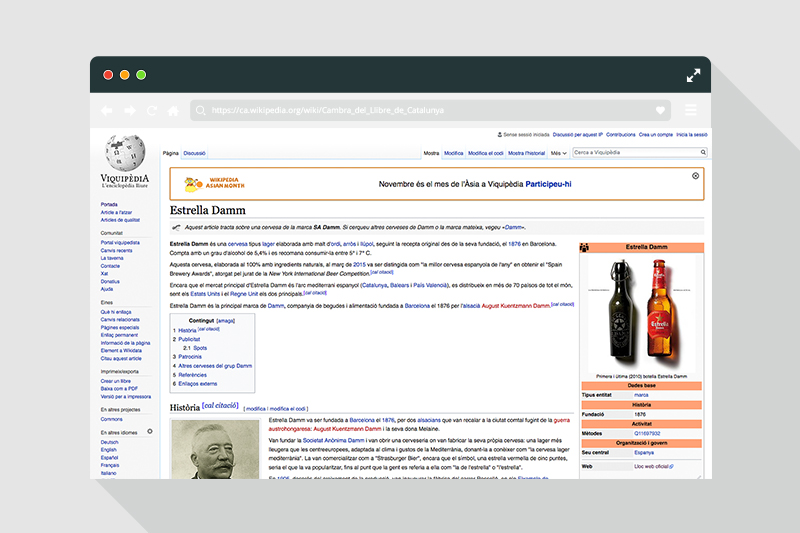Jump to Spots subsection in contents
800x533 pixels.
point(200,348)
